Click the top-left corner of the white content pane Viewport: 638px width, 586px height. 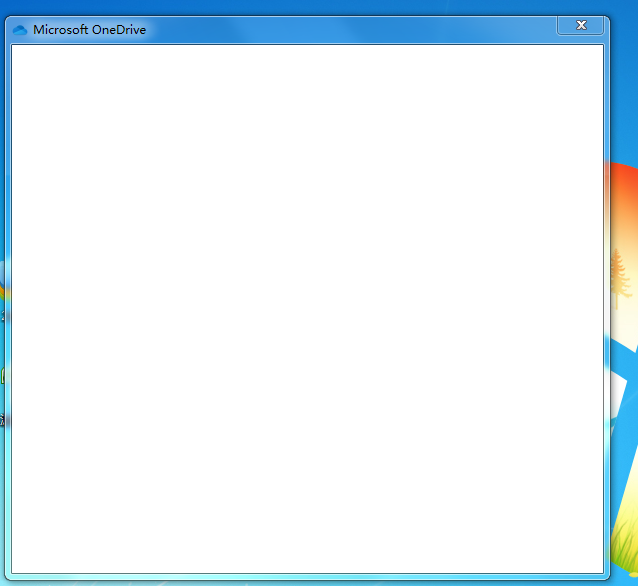(14, 48)
